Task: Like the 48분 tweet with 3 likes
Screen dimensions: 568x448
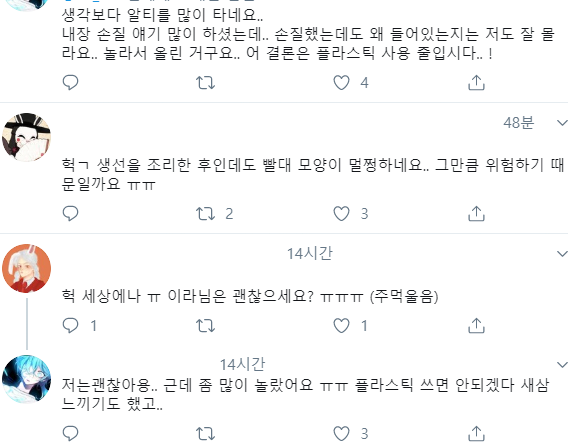Action: 341,214
